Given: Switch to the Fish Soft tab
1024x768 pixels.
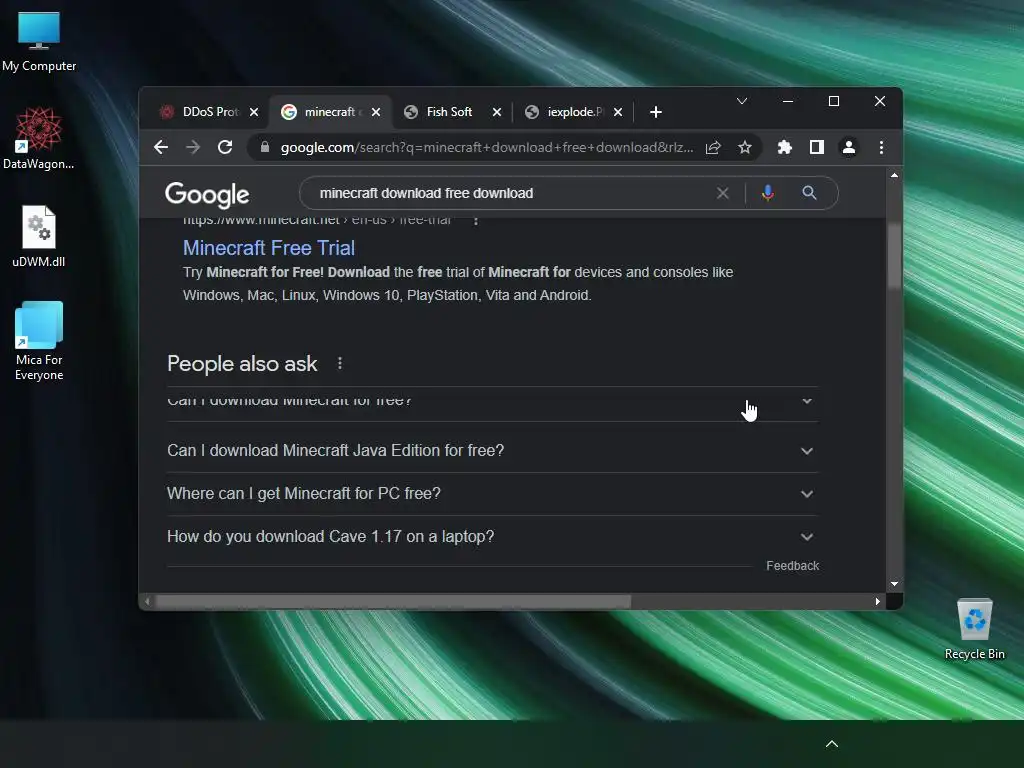Looking at the screenshot, I should point(449,112).
